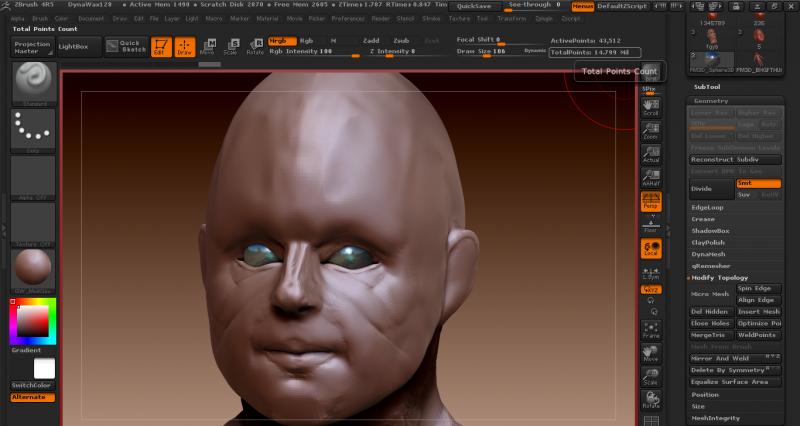The image size is (800, 426).
Task: Collapse the Modify Topology section
Action: tap(719, 278)
